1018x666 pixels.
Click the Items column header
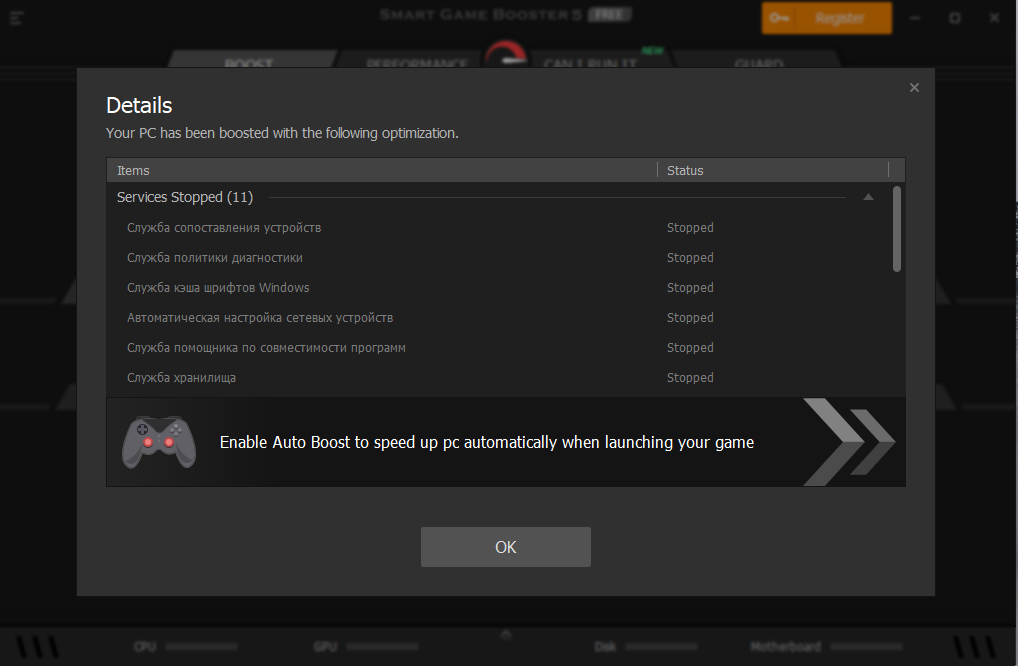pos(382,170)
